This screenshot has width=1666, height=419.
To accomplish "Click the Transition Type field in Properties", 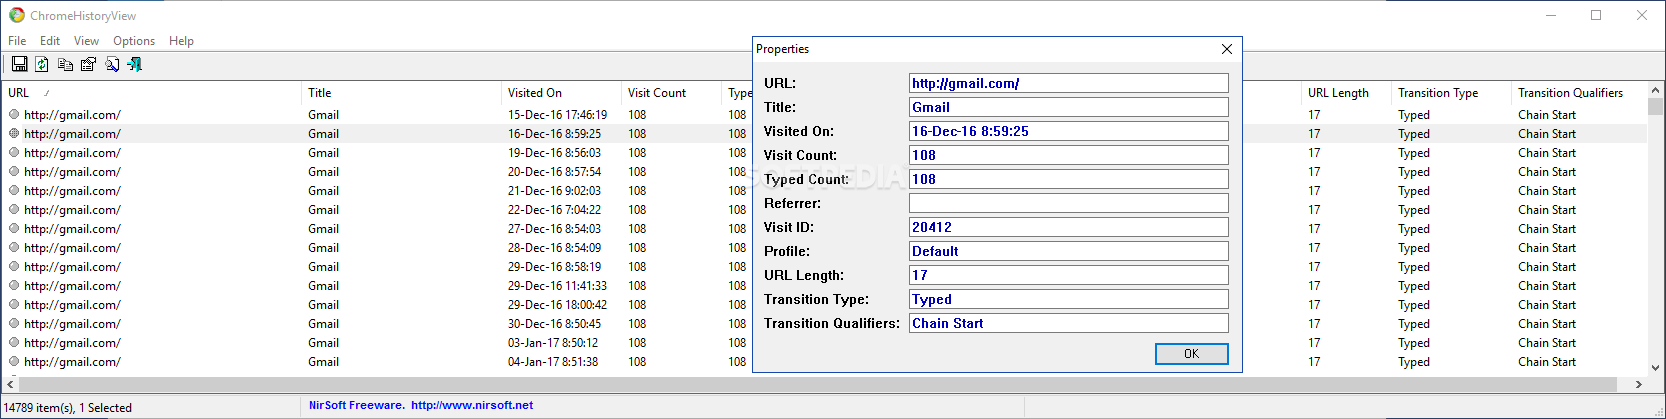I will coord(1068,299).
